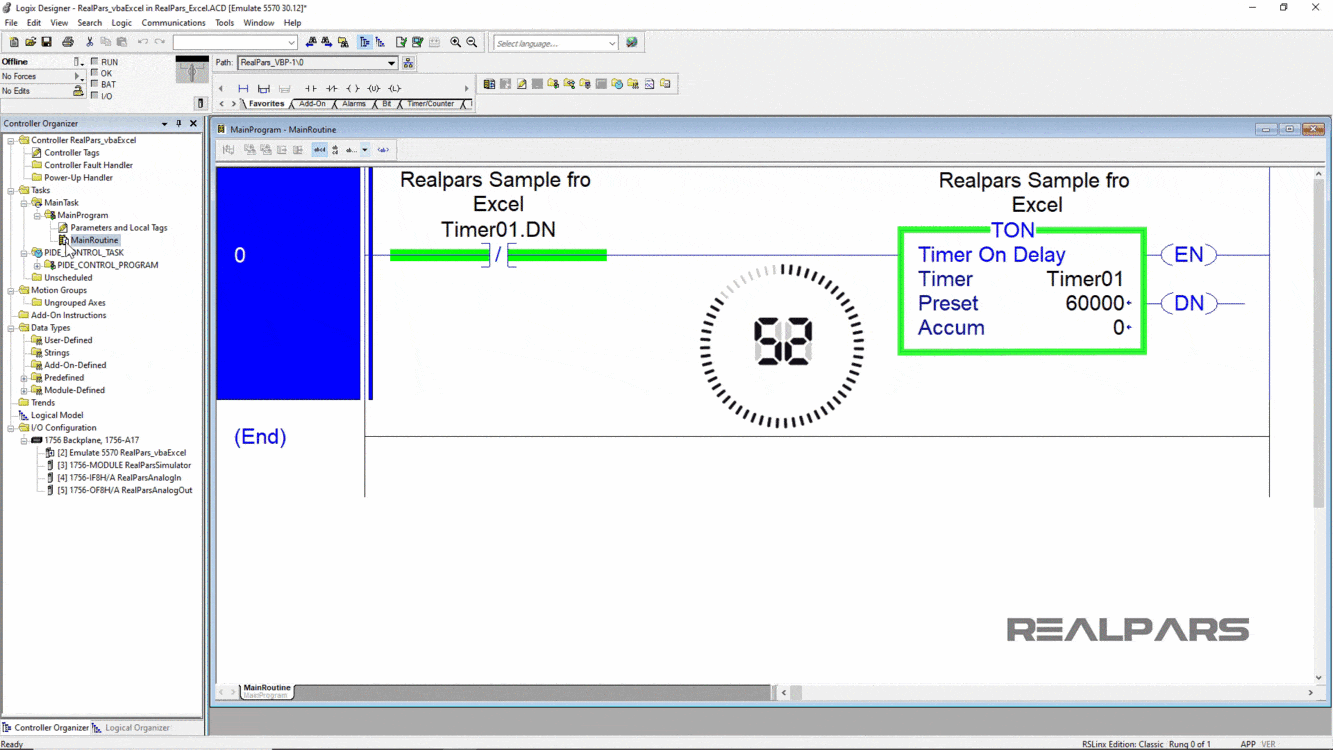This screenshot has width=1333, height=750.
Task: Select the Output Energize coil icon
Action: [x=352, y=88]
